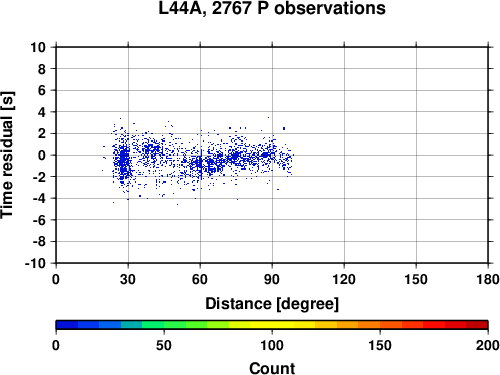
Task: Click the 'Count' colorbar label
Action: point(272,368)
